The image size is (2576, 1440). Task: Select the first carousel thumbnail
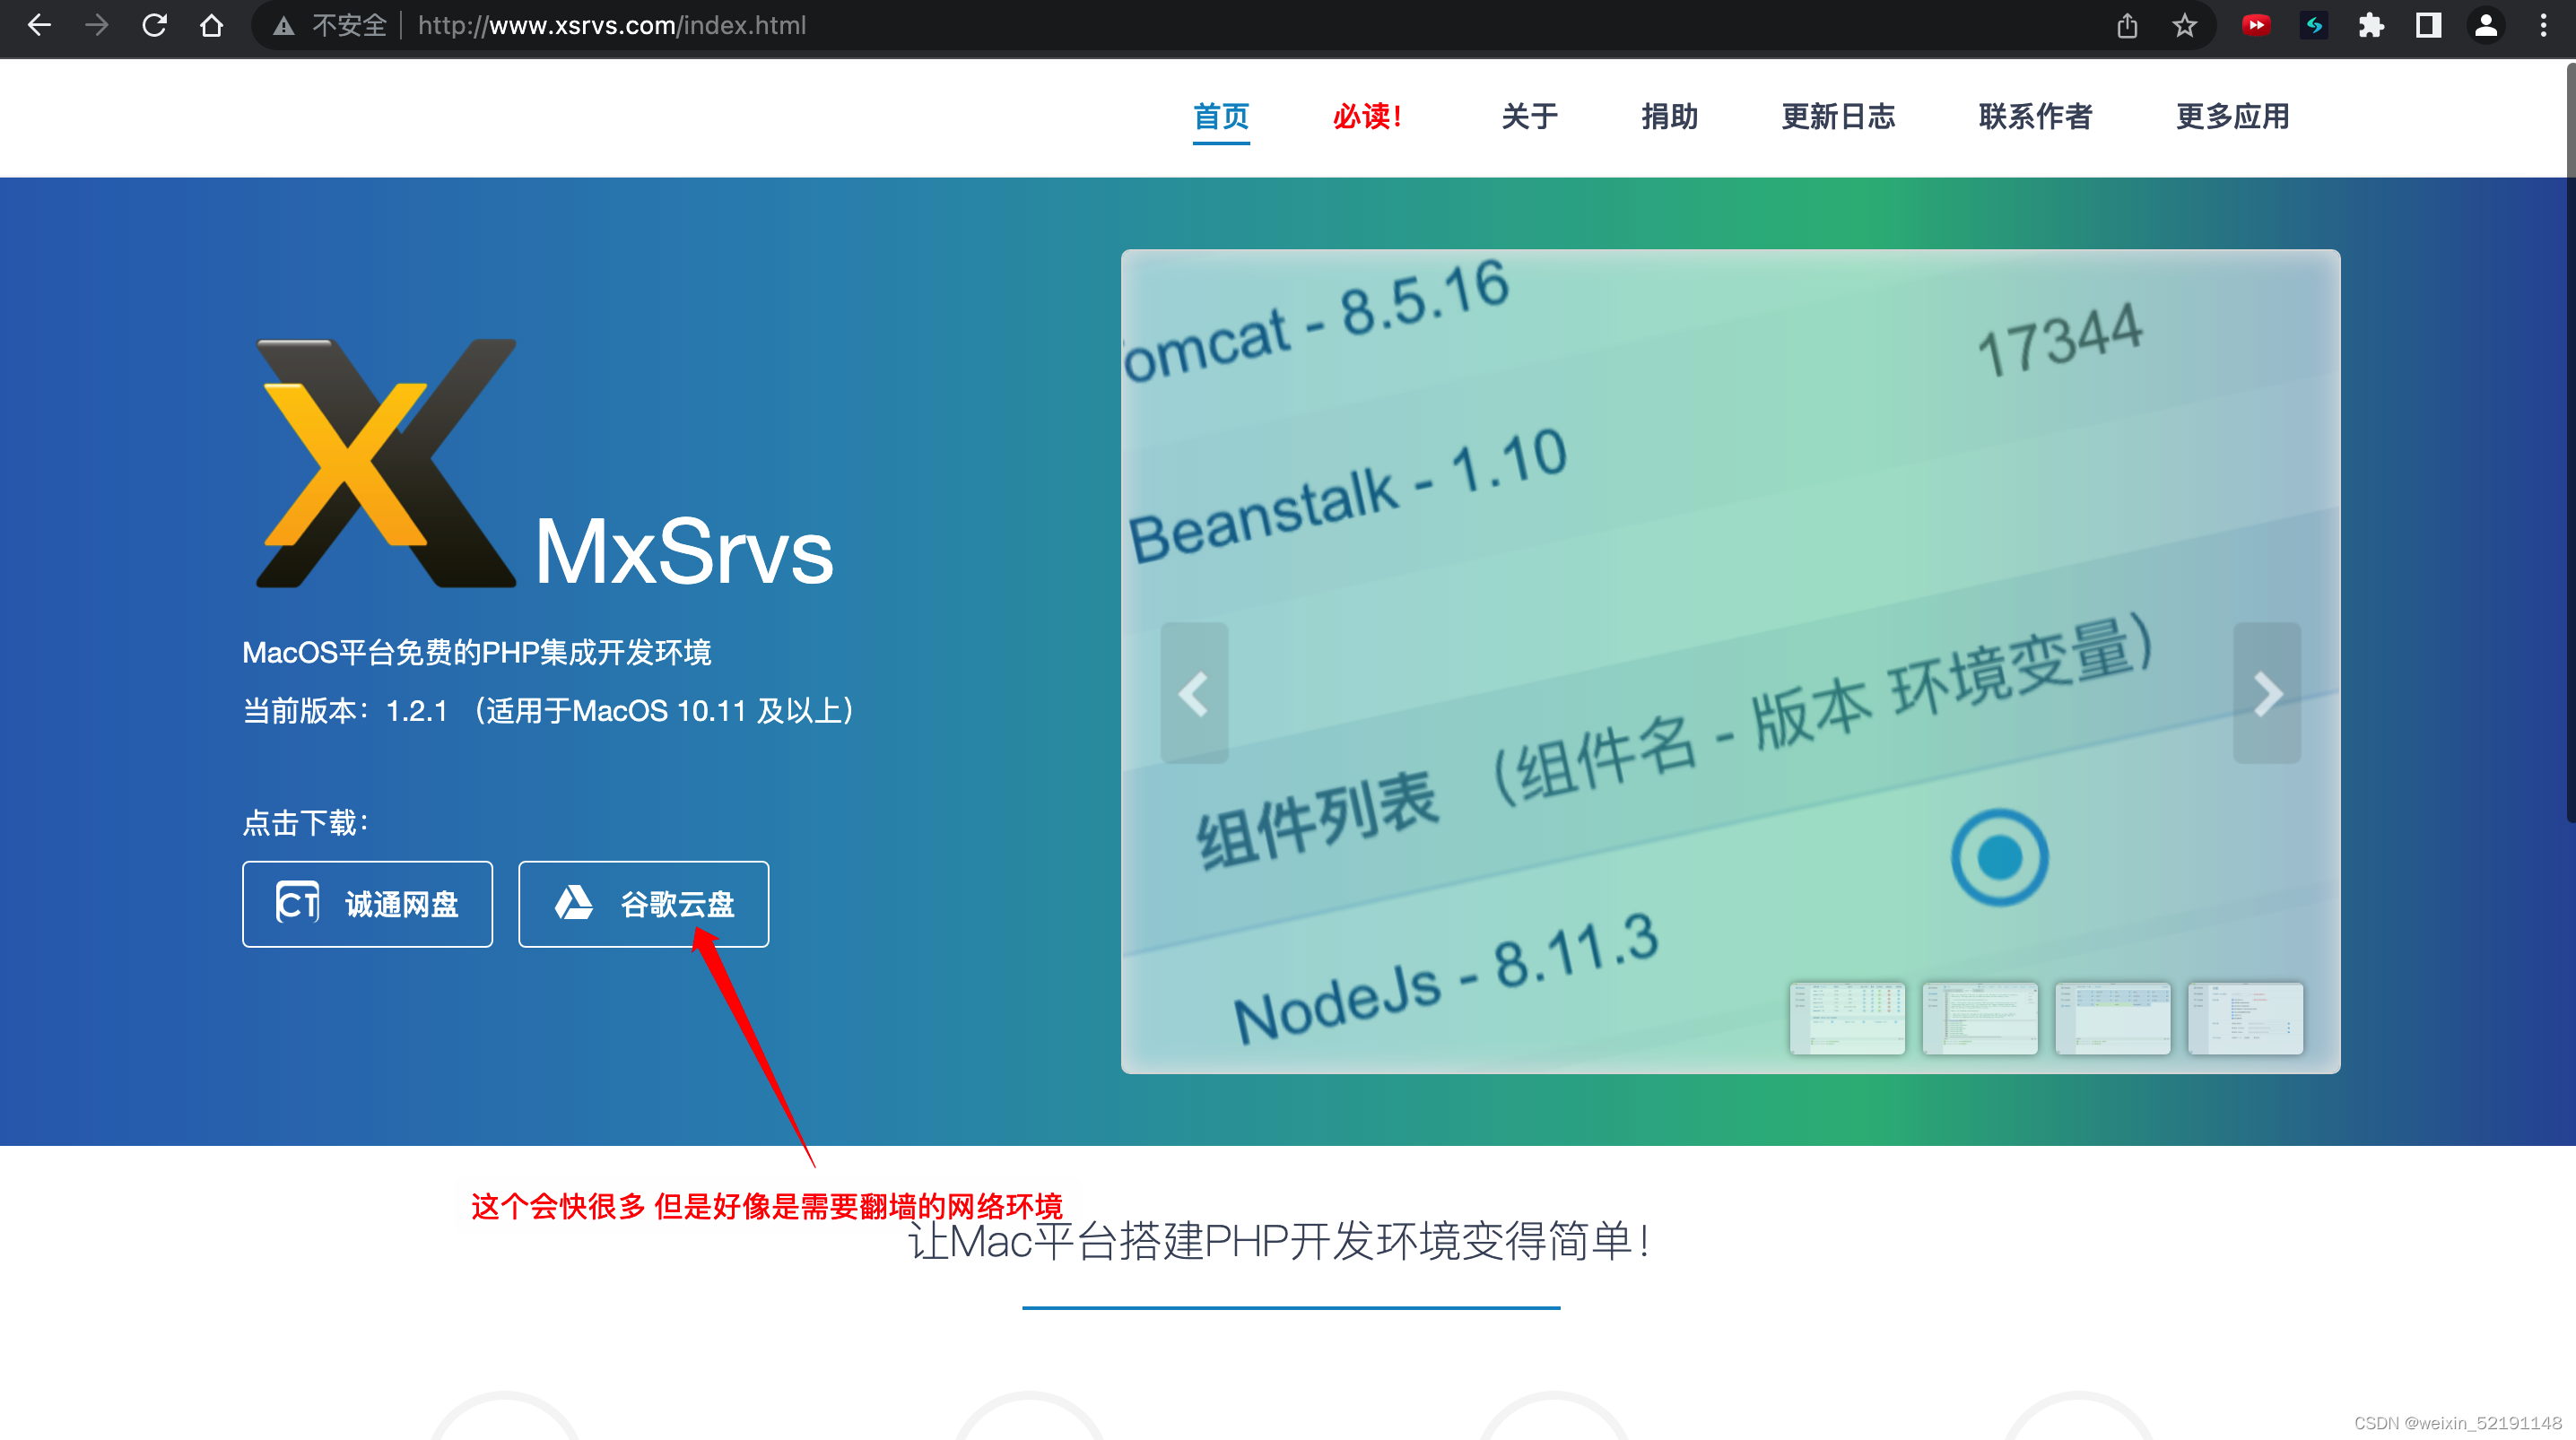pyautogui.click(x=1847, y=1018)
